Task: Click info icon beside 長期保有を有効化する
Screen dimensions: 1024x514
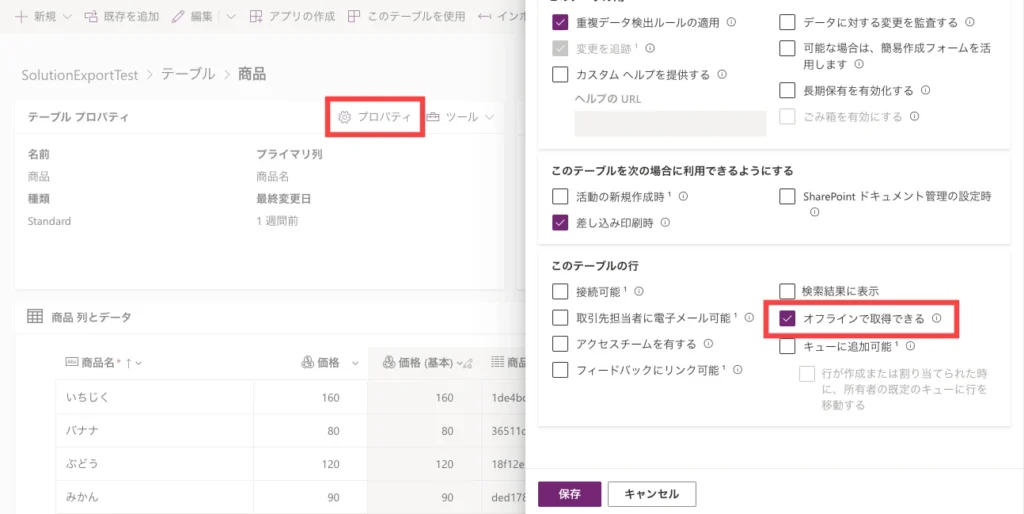Action: pyautogui.click(x=925, y=91)
